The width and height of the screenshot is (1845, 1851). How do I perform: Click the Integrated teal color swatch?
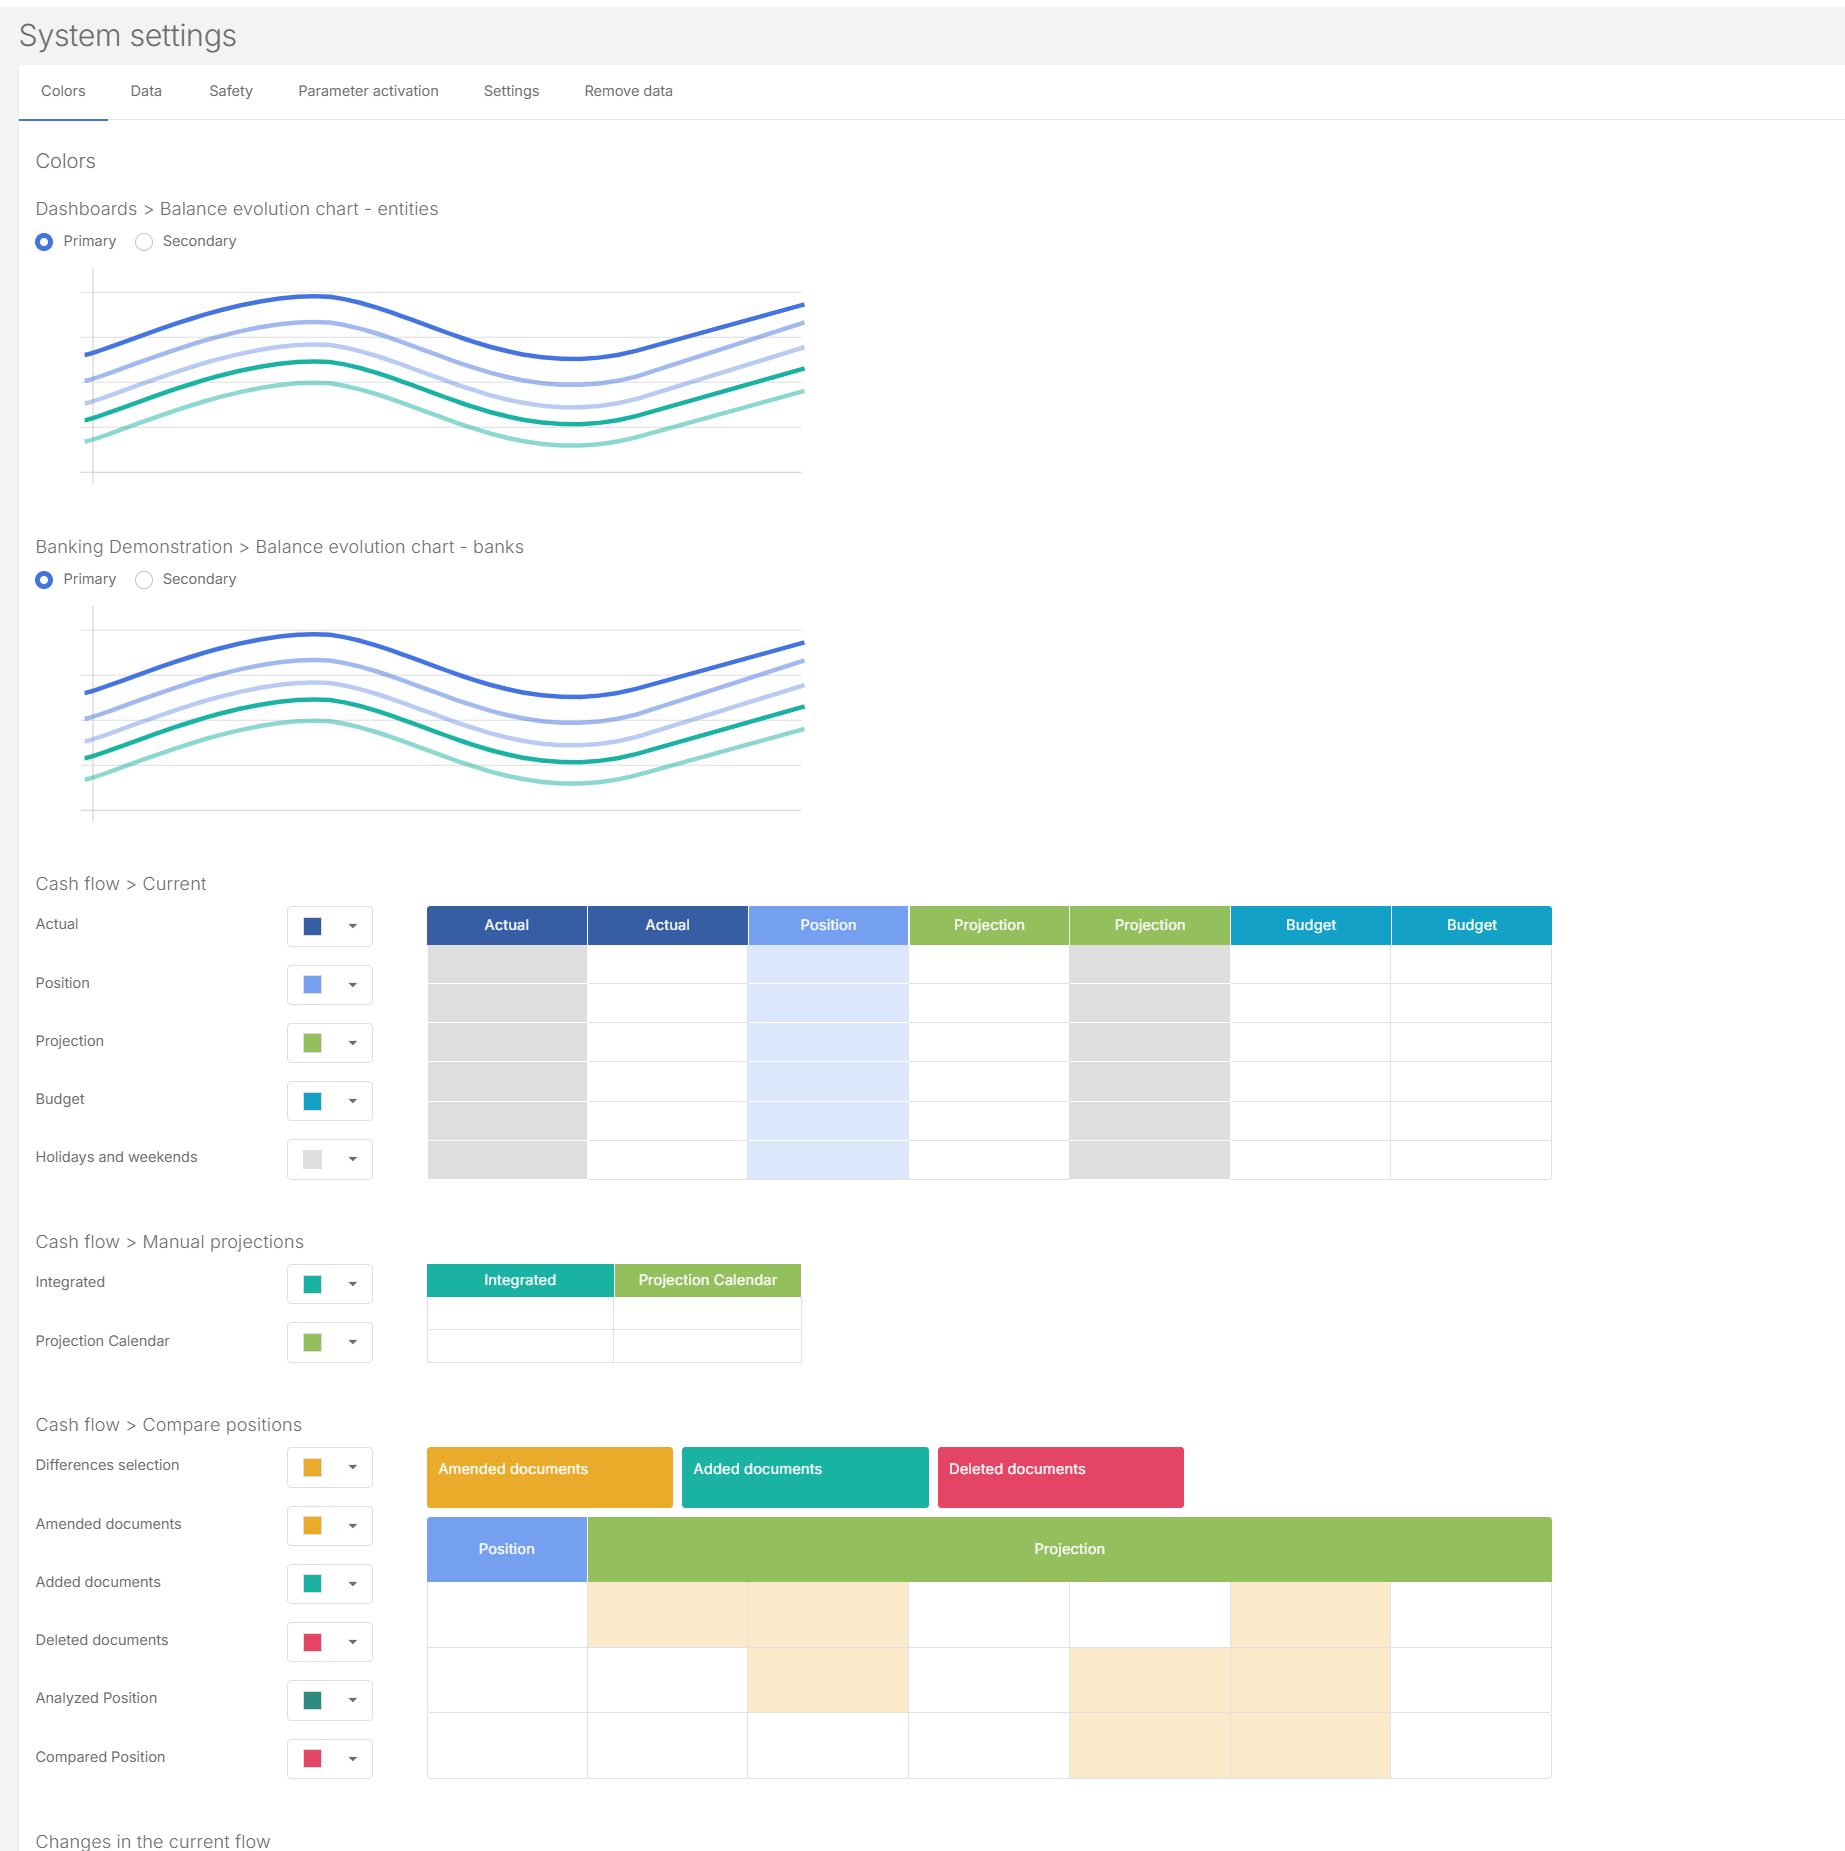pyautogui.click(x=312, y=1284)
